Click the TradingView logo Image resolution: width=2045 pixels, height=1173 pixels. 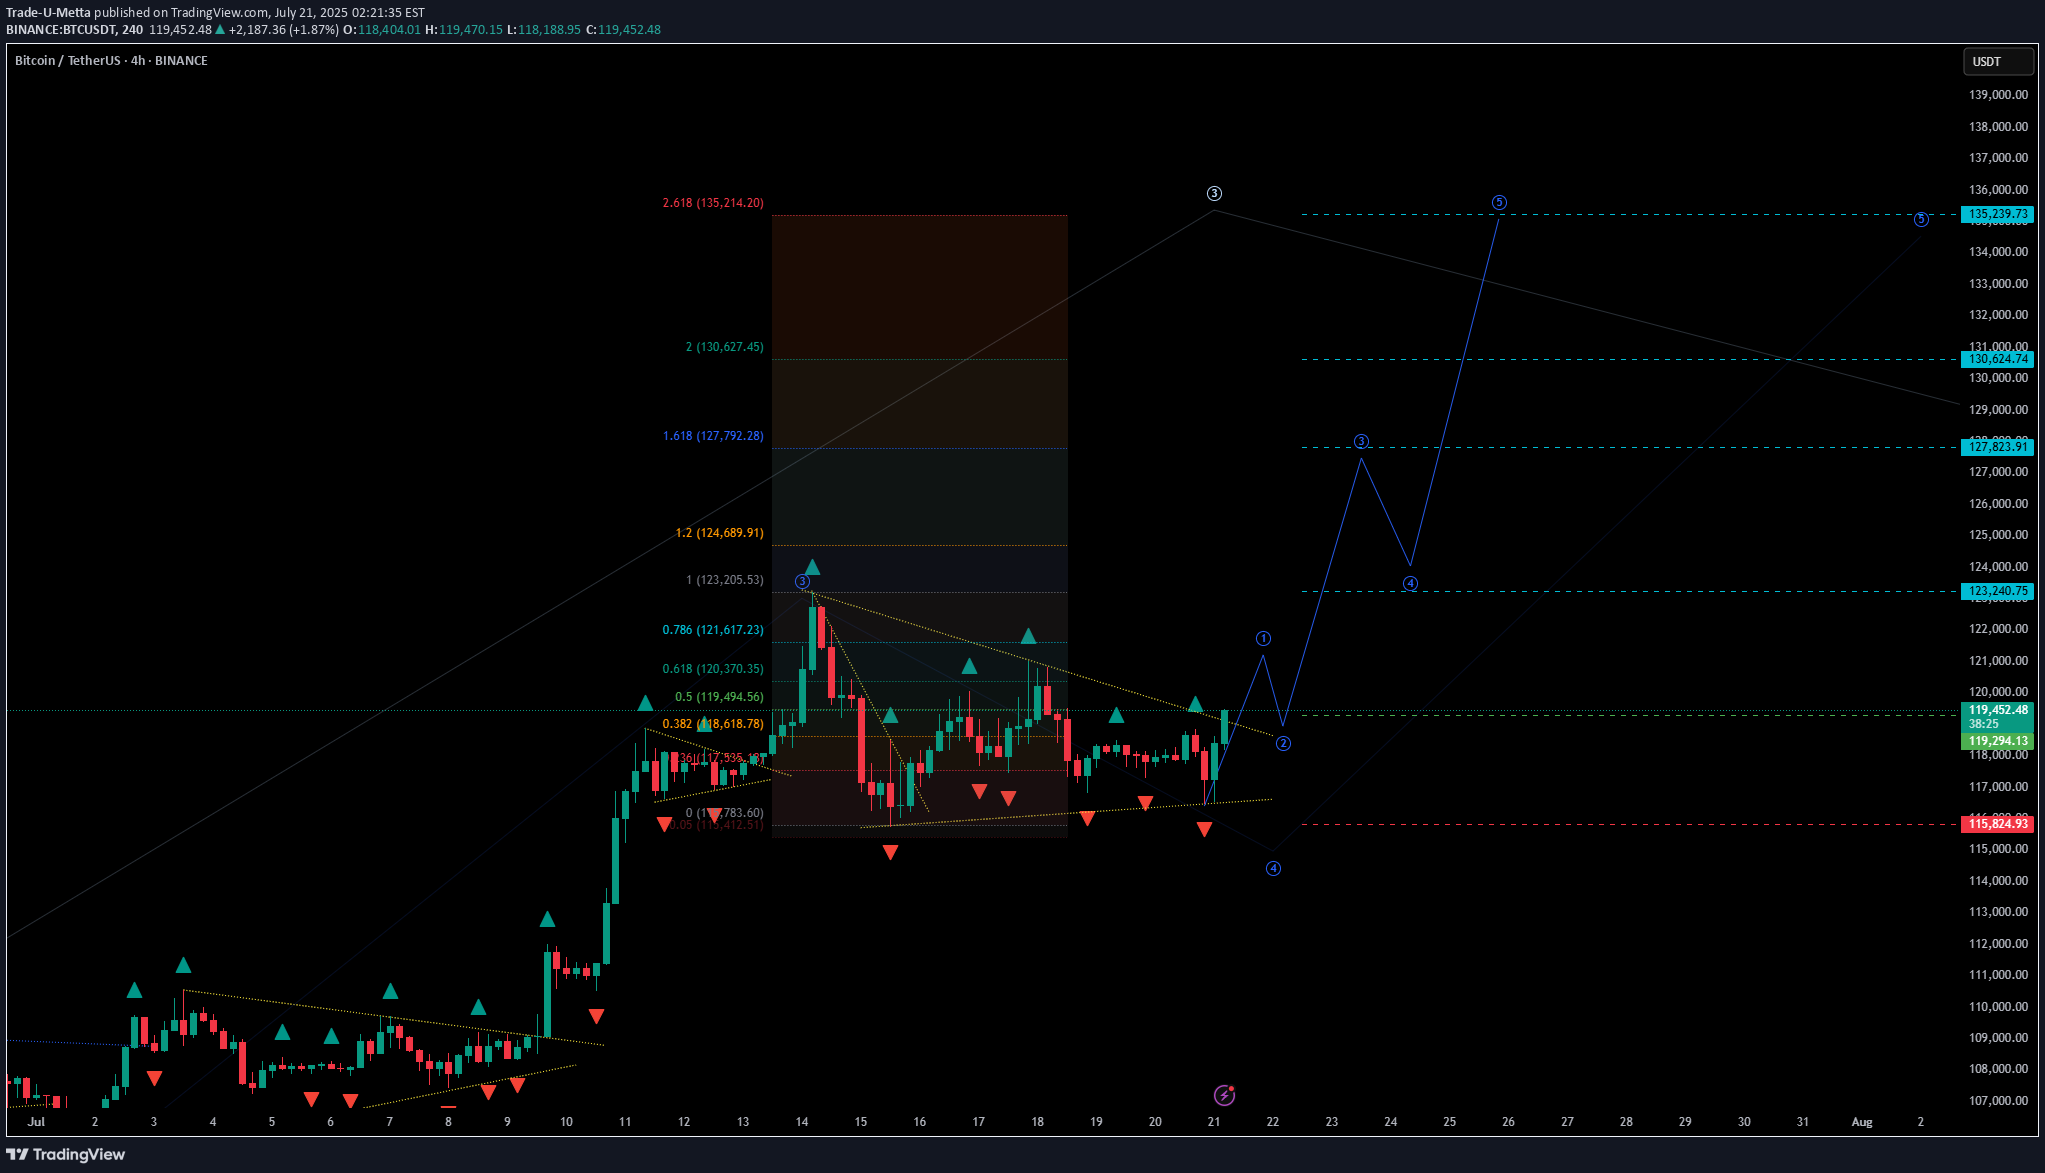pos(66,1154)
